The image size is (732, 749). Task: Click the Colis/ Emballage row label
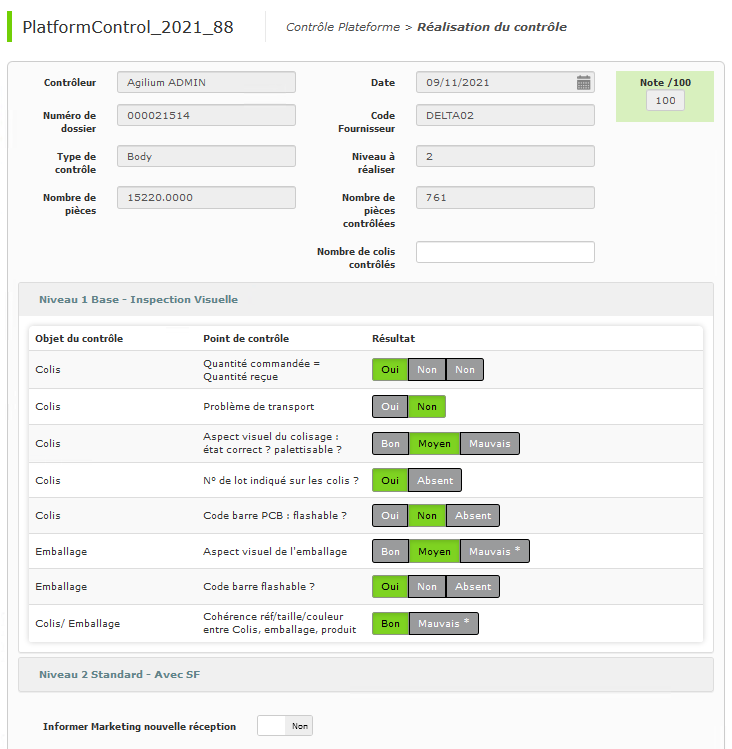77,623
